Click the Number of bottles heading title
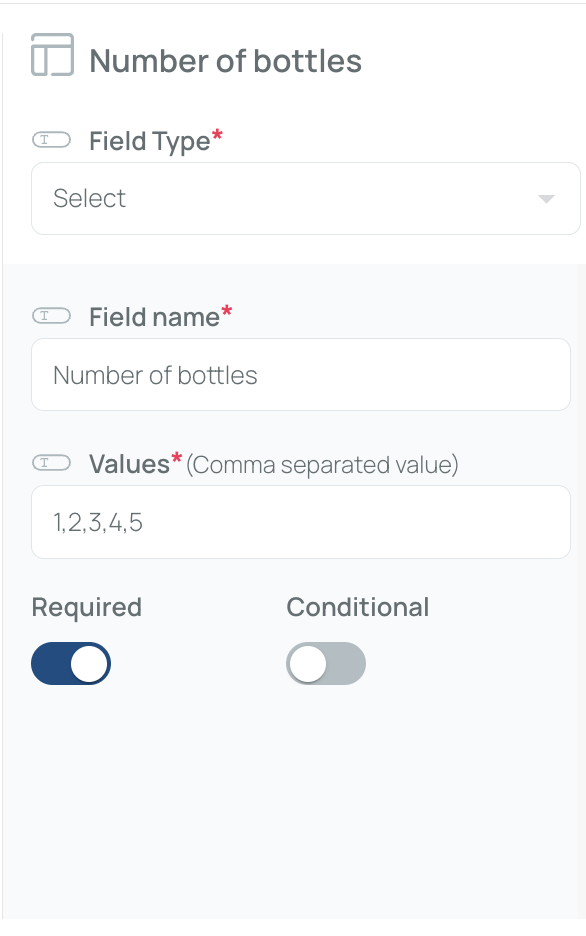This screenshot has height=936, width=586. pyautogui.click(x=226, y=61)
